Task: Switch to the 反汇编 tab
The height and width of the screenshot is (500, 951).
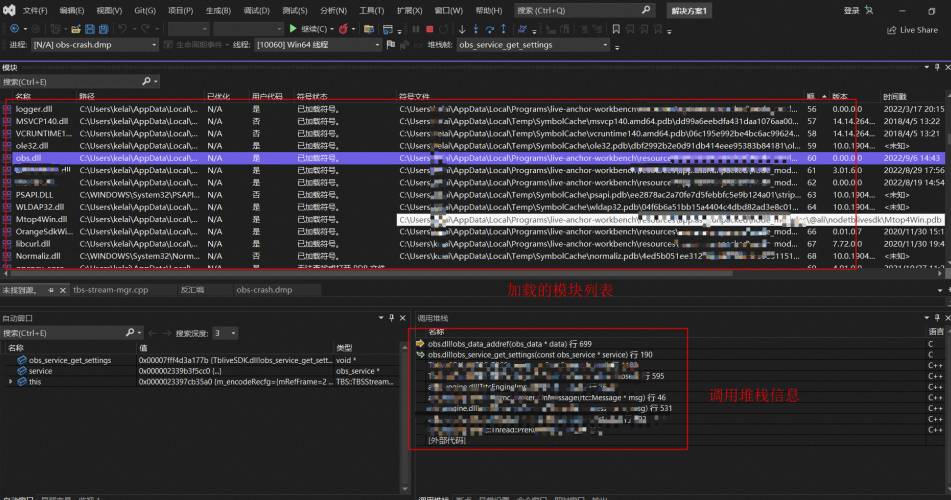Action: [192, 290]
